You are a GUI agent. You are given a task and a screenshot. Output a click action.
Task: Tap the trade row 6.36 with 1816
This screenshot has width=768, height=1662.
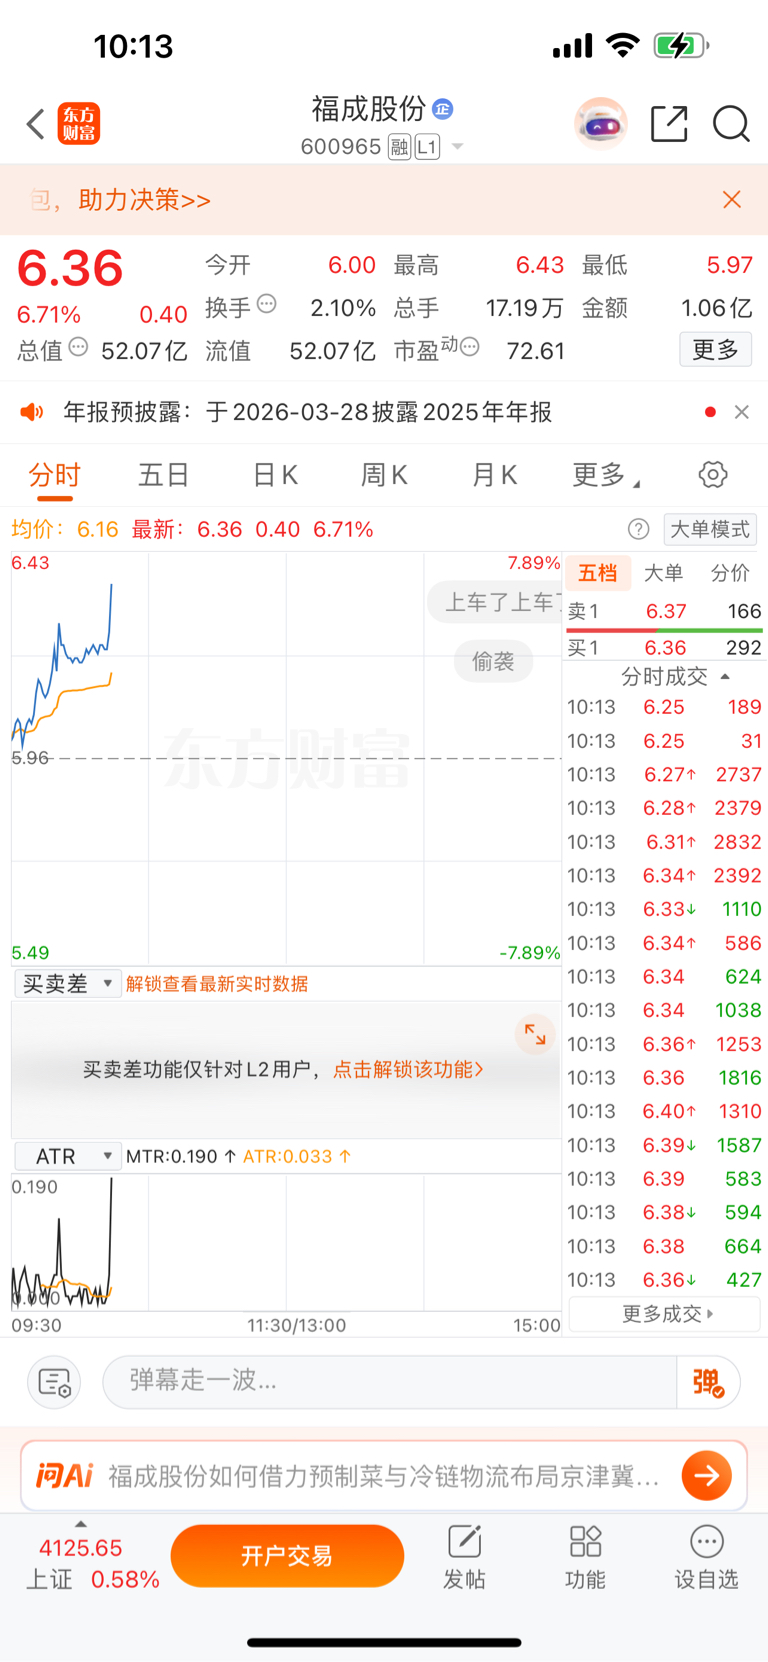[664, 1078]
